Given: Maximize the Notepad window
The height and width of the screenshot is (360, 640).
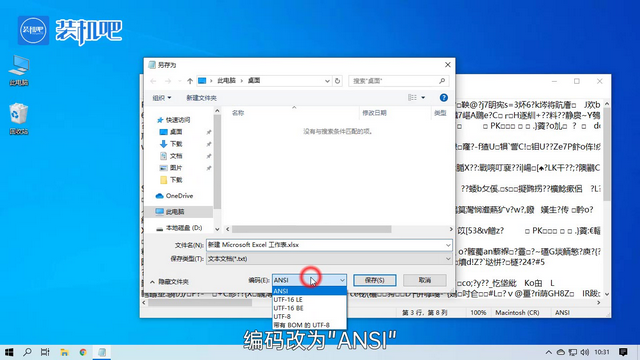Looking at the screenshot, I should (x=577, y=81).
